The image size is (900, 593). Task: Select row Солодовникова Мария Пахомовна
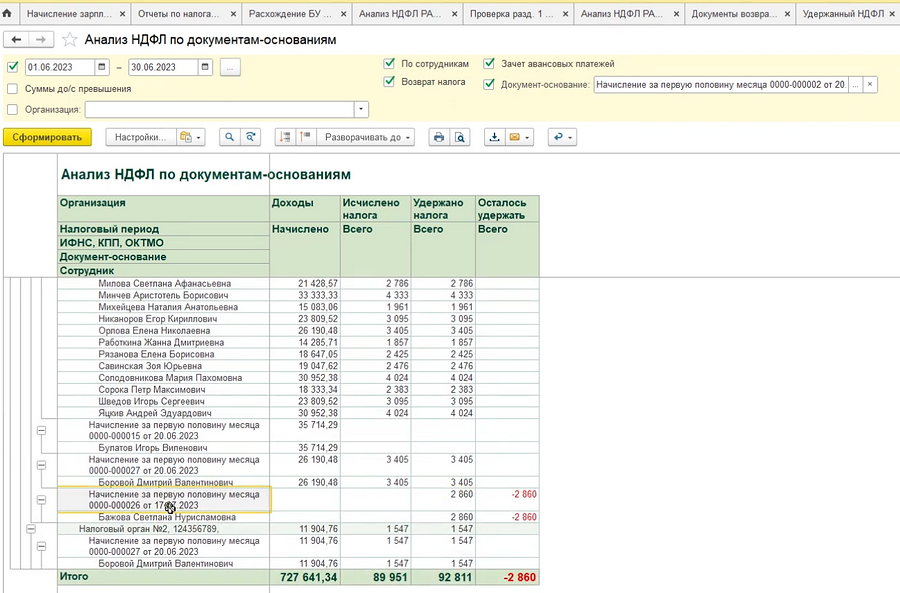[x=298, y=378]
